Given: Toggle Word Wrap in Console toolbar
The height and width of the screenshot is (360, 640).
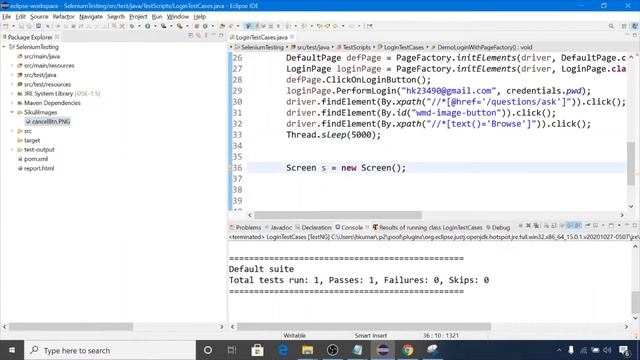Looking at the screenshot, I should (x=562, y=226).
